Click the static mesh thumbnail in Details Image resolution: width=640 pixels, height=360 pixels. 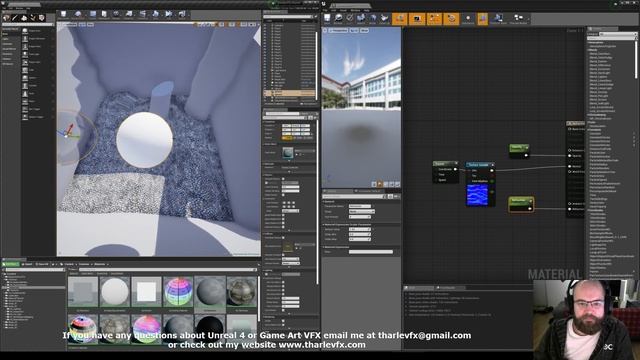(288, 153)
